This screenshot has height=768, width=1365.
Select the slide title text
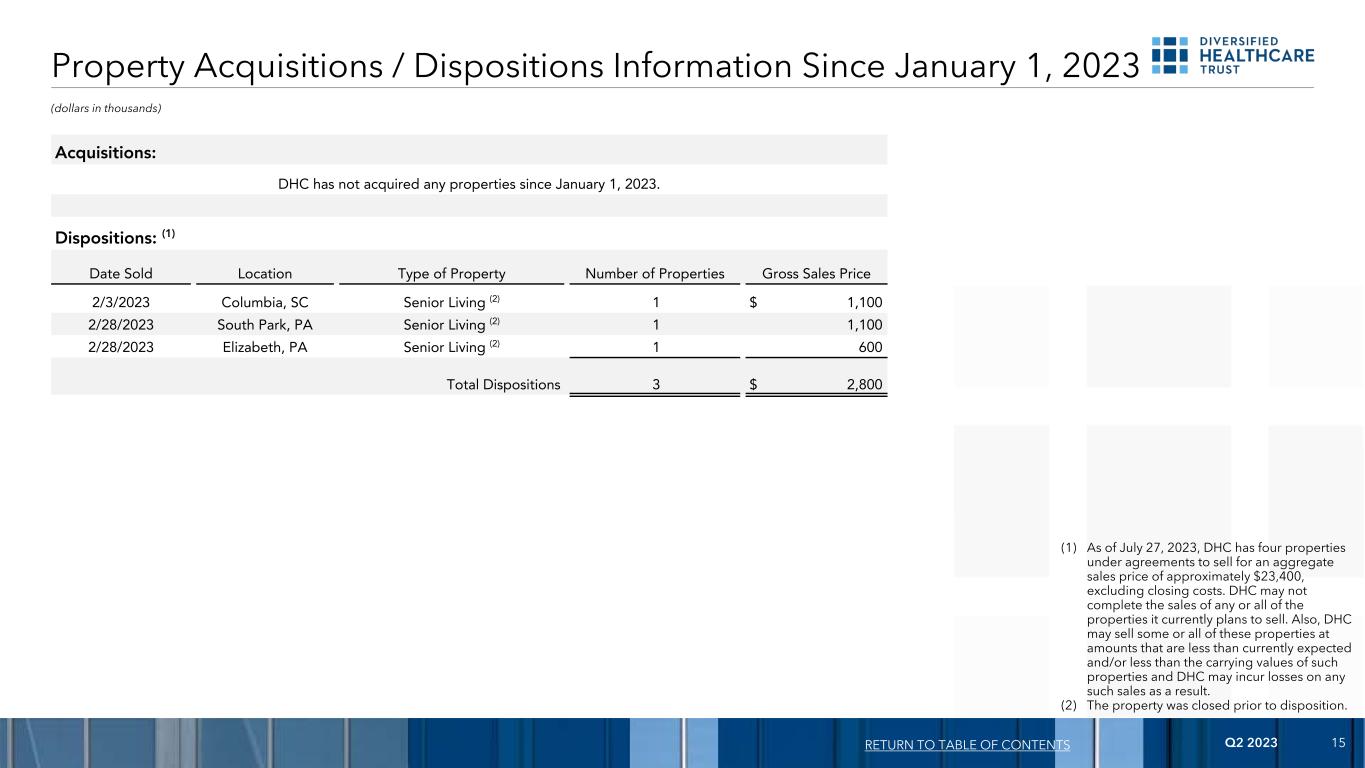595,65
